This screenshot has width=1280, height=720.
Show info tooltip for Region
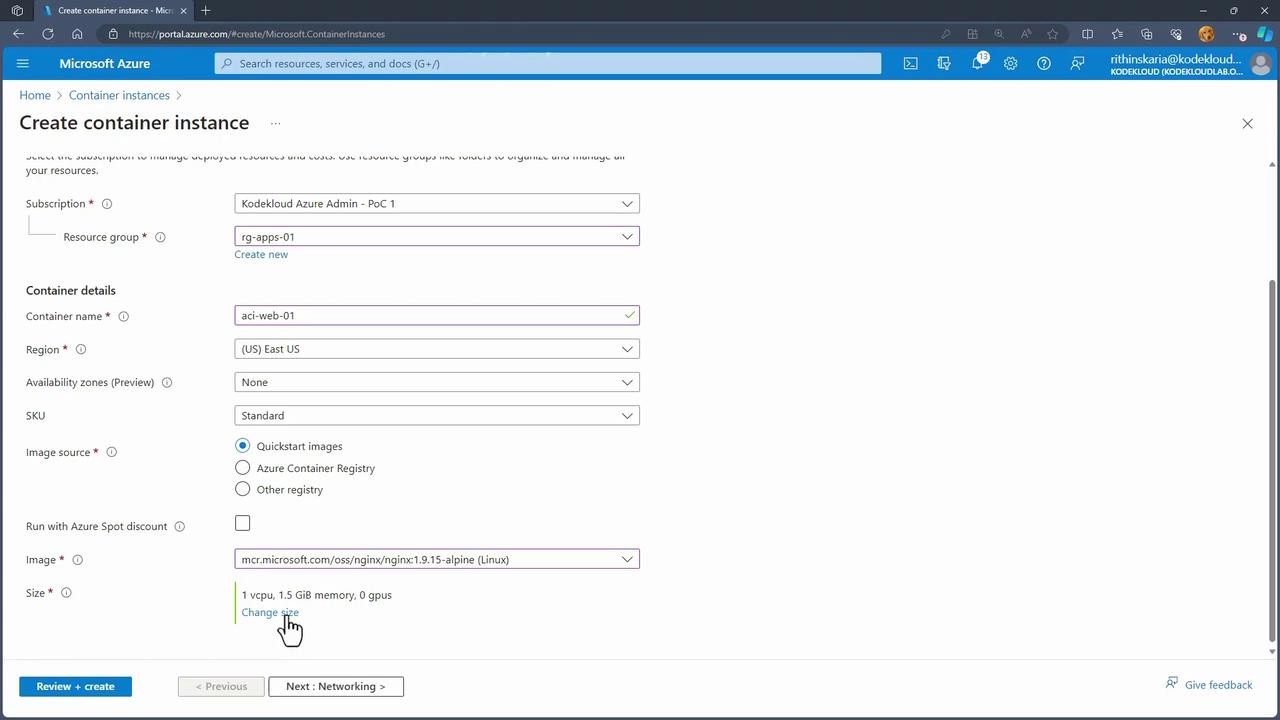click(81, 350)
